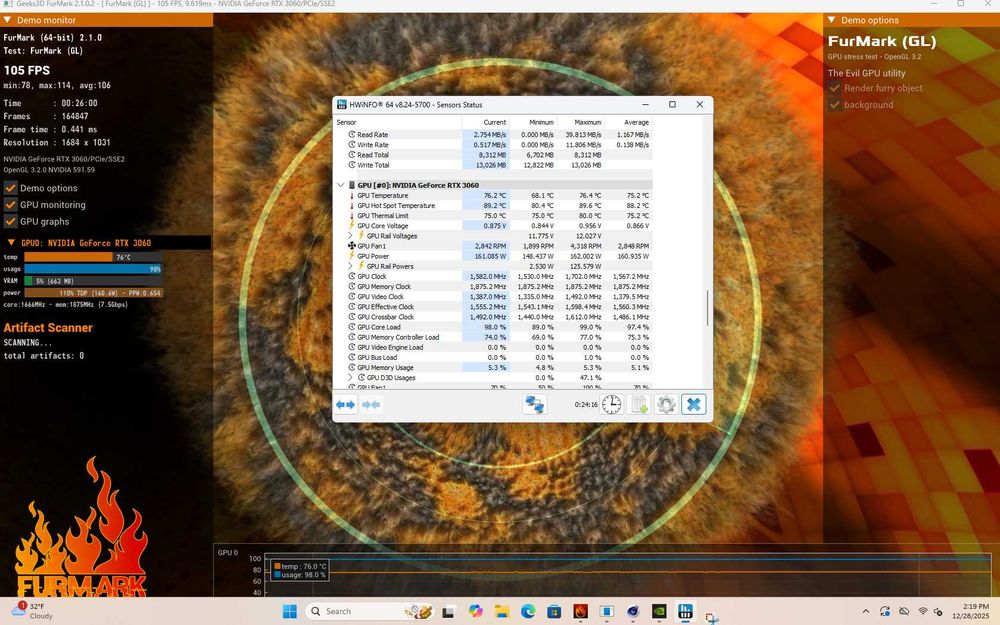Switch to HWiNFO via its taskbar icon

tap(685, 611)
